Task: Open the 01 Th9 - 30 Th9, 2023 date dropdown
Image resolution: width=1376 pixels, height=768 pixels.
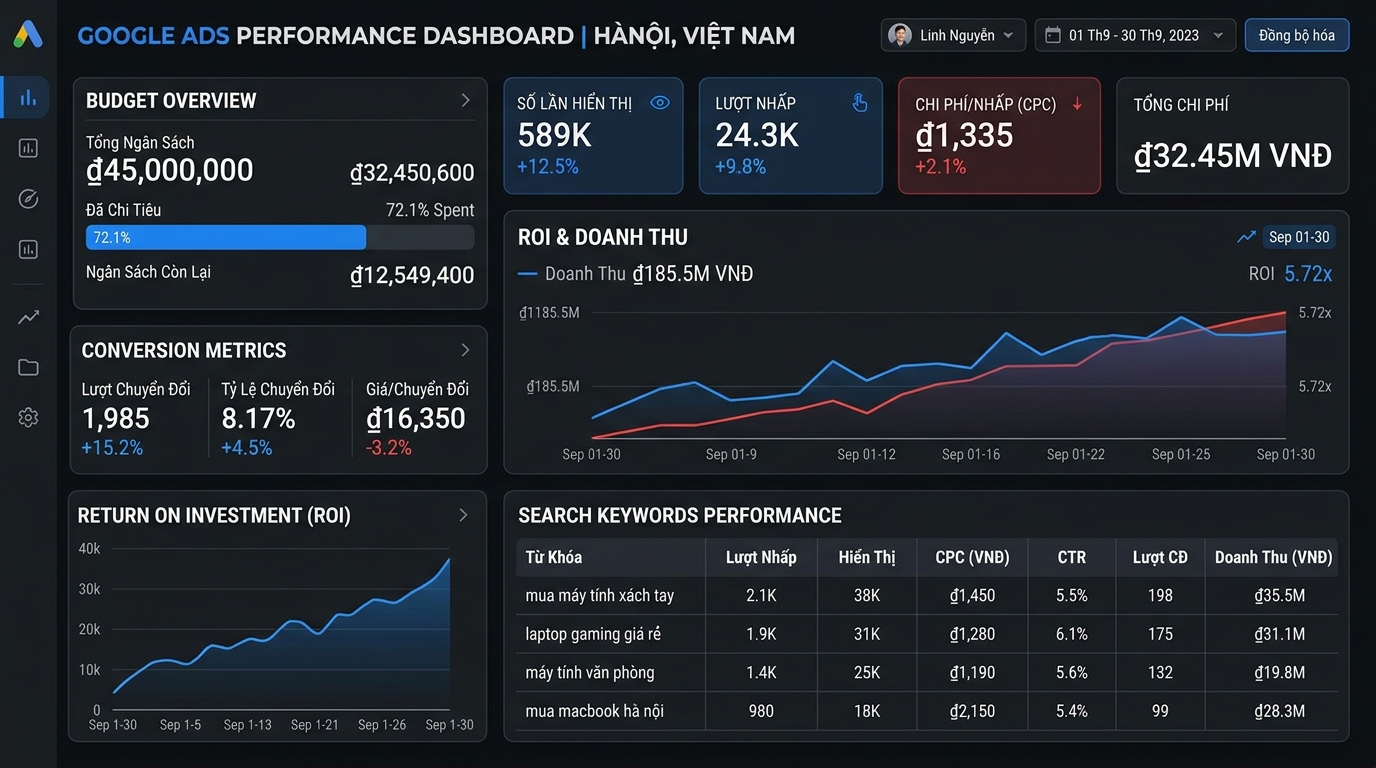Action: [x=1135, y=35]
